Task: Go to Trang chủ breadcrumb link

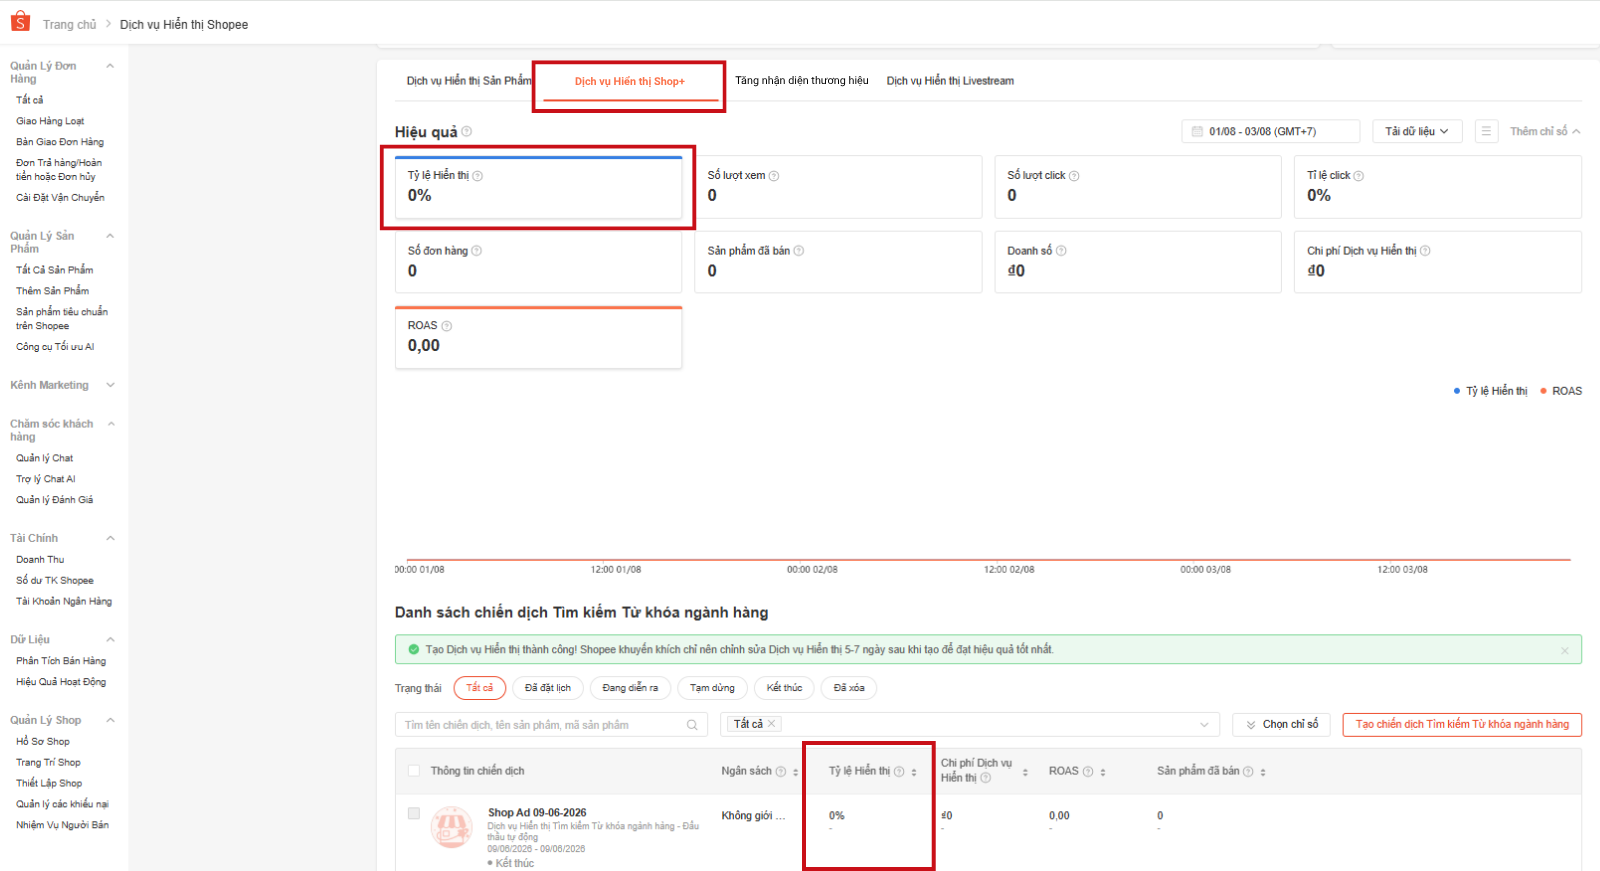Action: (x=70, y=24)
